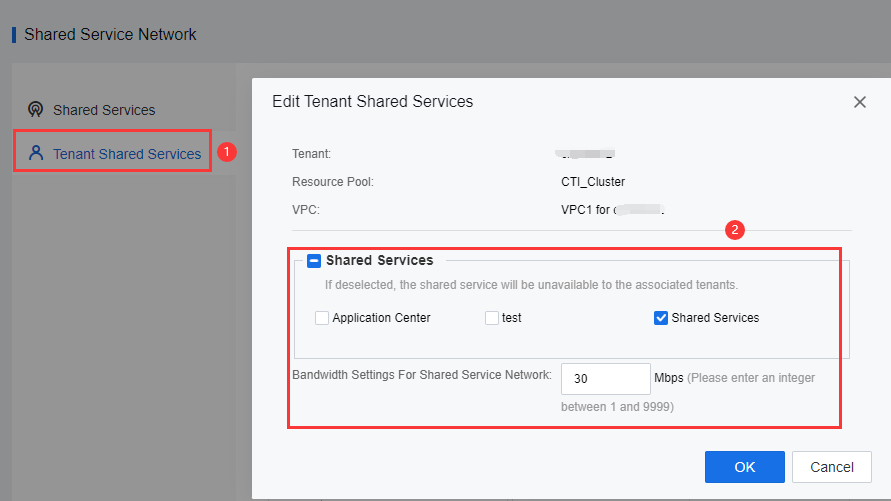Click the Tenant Shared Services person icon
The image size is (891, 501).
(x=36, y=153)
